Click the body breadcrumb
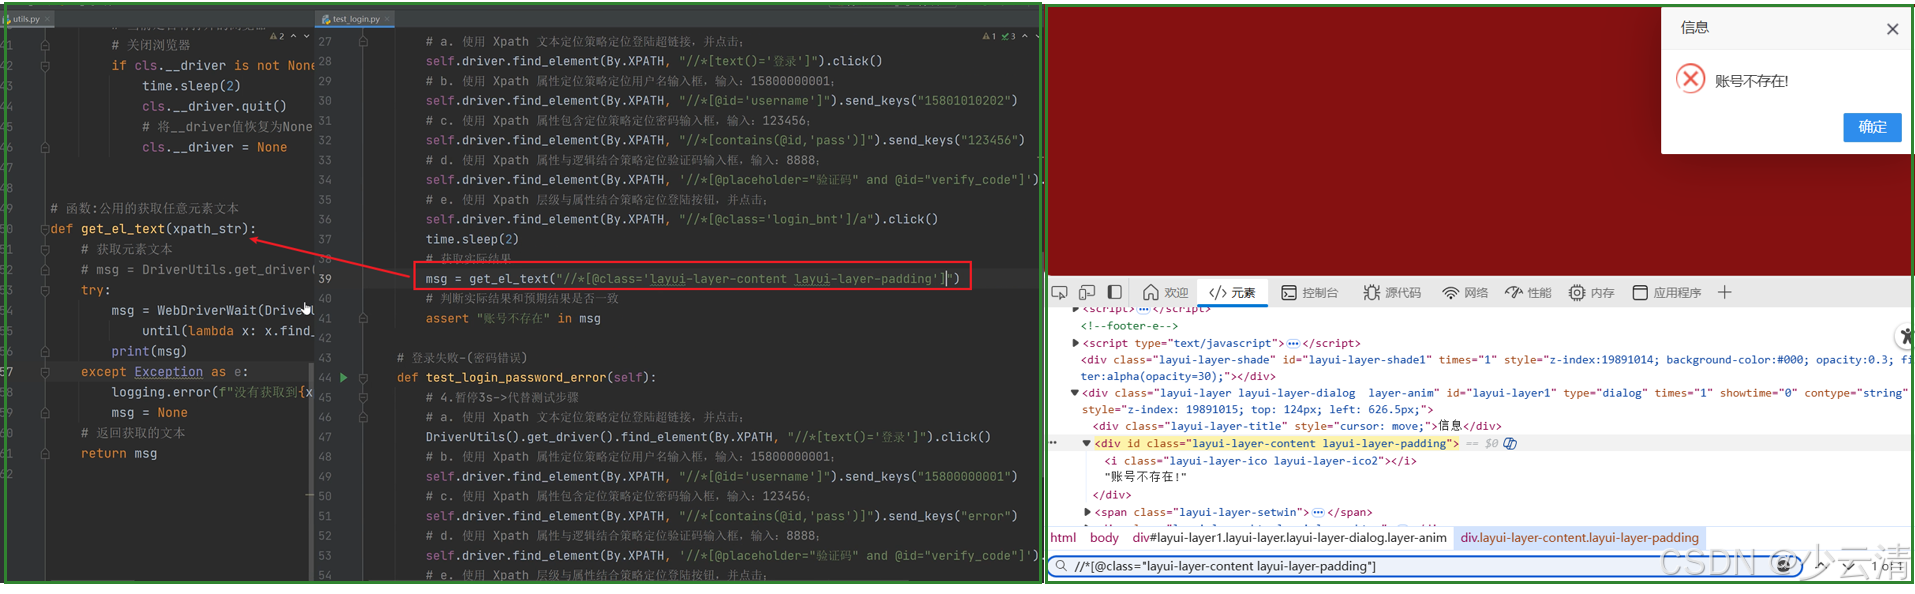Viewport: 1915px width, 594px height. tap(1104, 537)
